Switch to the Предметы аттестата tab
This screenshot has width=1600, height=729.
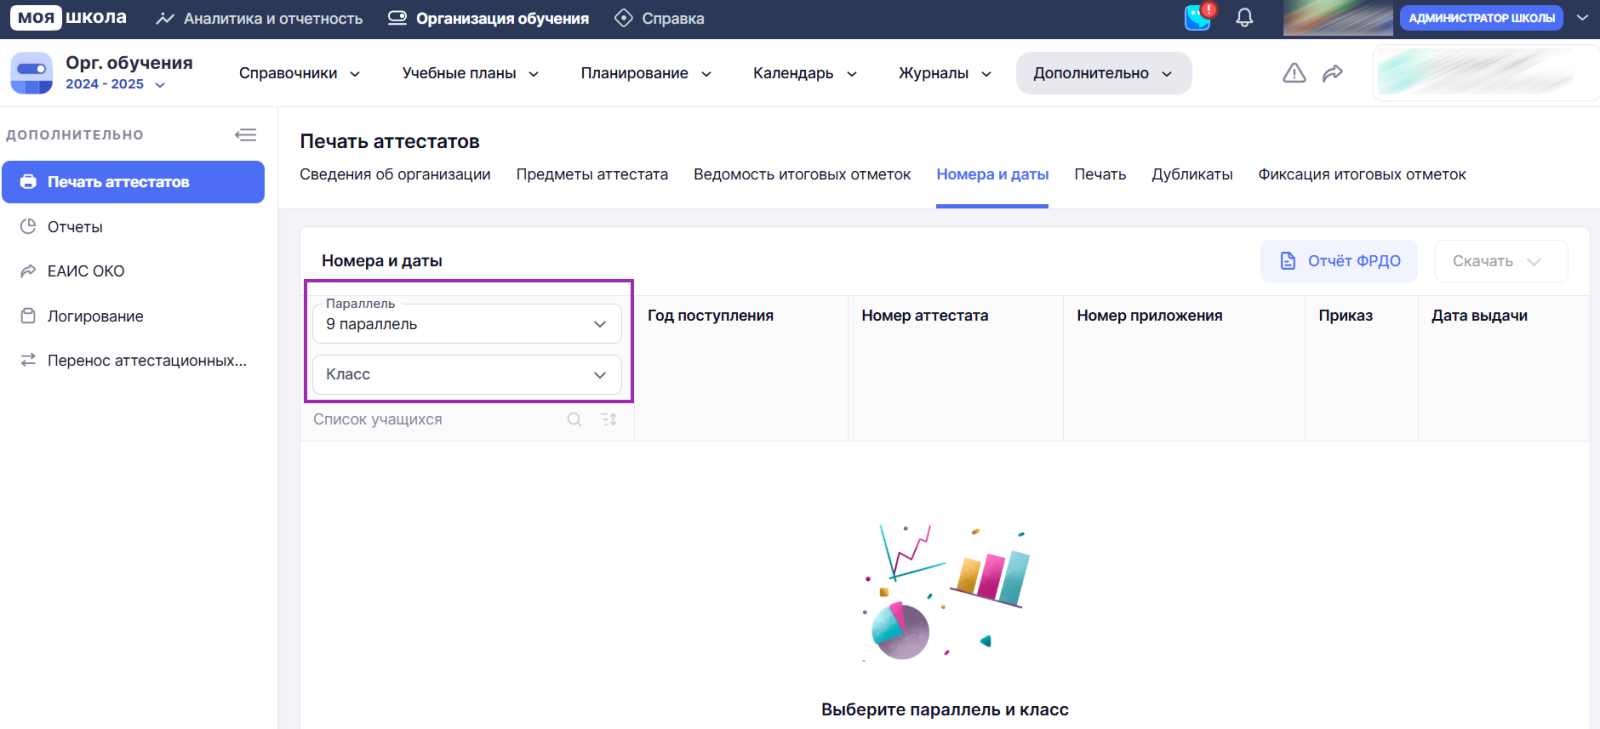(591, 175)
